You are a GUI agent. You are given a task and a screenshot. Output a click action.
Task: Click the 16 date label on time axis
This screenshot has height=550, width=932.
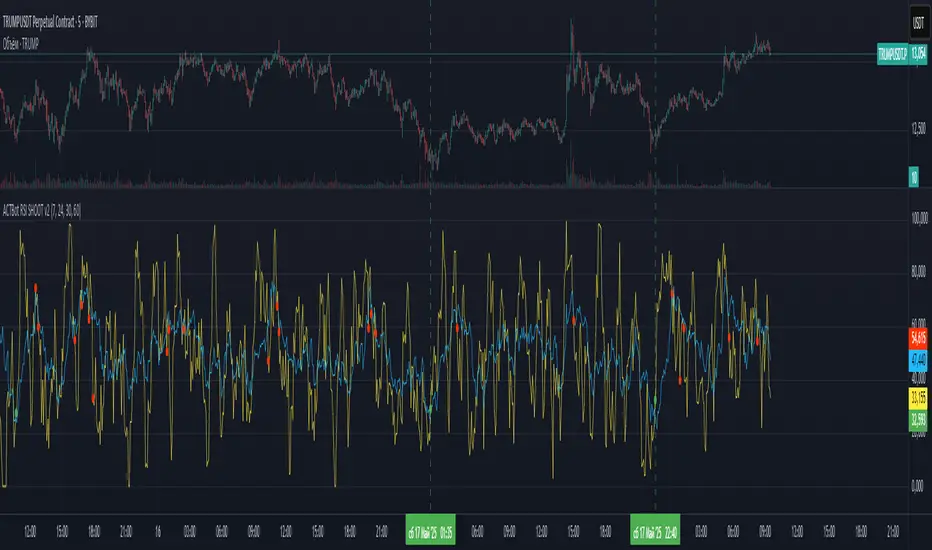[158, 531]
